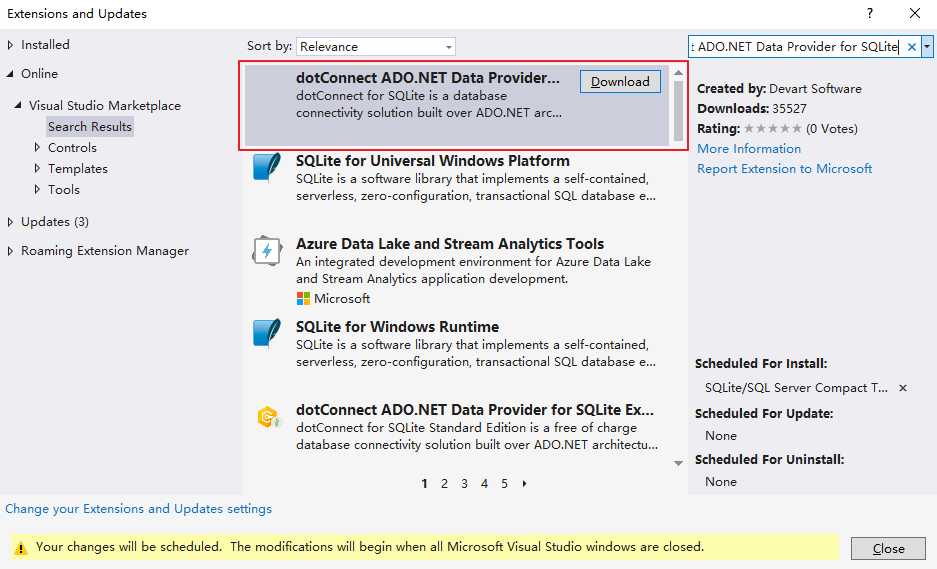
Task: Expand the Tools node
Action: pos(37,189)
